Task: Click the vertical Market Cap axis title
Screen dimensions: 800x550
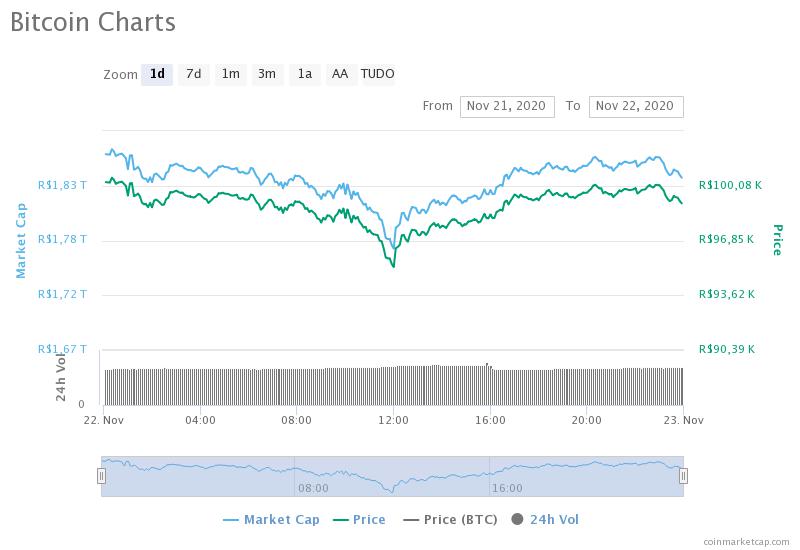Action: pos(20,240)
